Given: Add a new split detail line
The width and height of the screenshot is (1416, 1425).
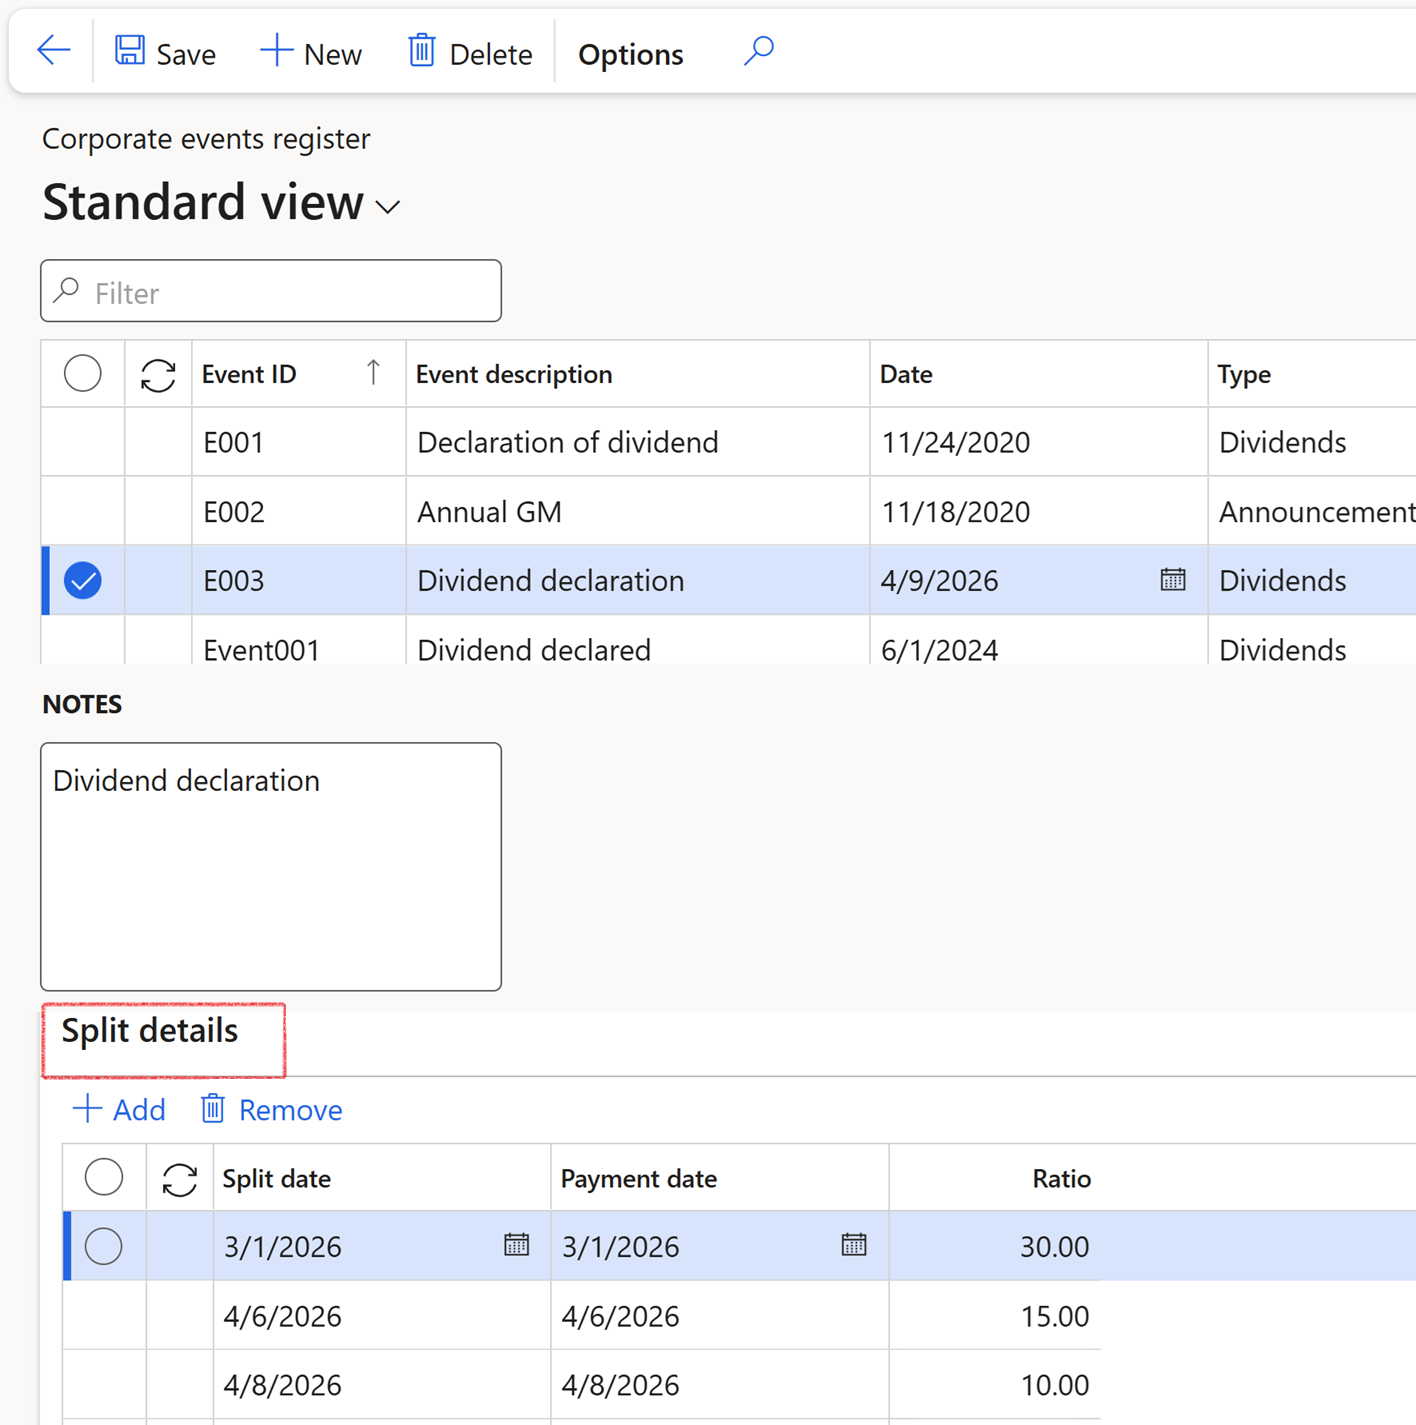Looking at the screenshot, I should click(119, 1110).
